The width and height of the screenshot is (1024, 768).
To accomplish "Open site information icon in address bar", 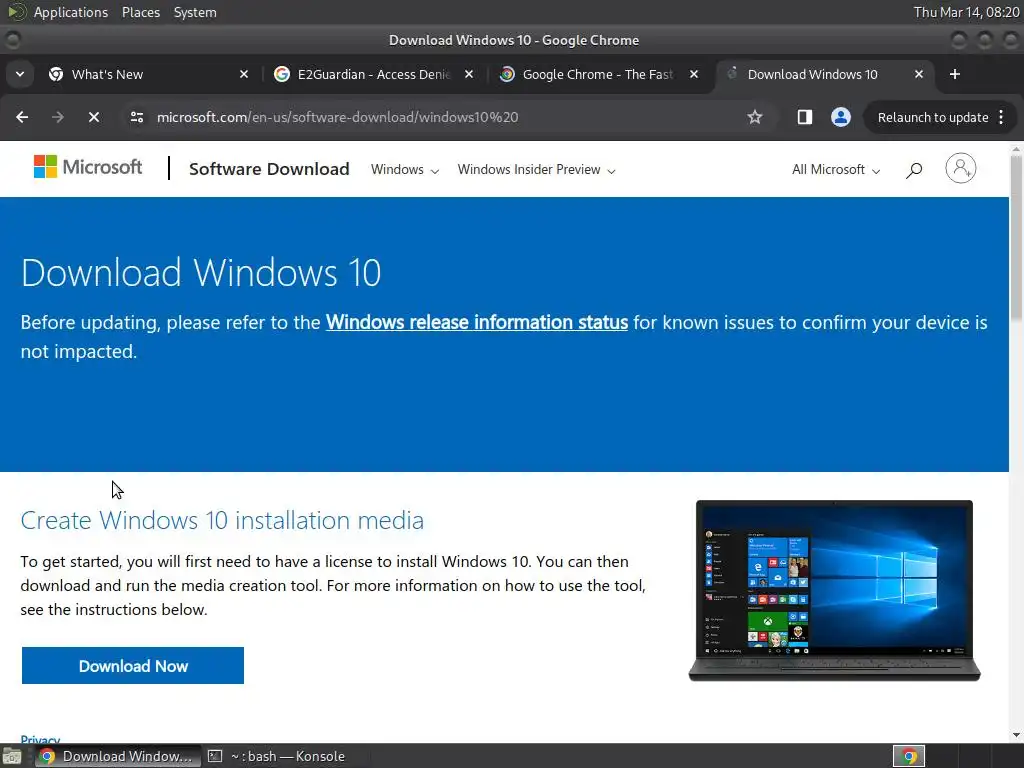I will (x=137, y=117).
